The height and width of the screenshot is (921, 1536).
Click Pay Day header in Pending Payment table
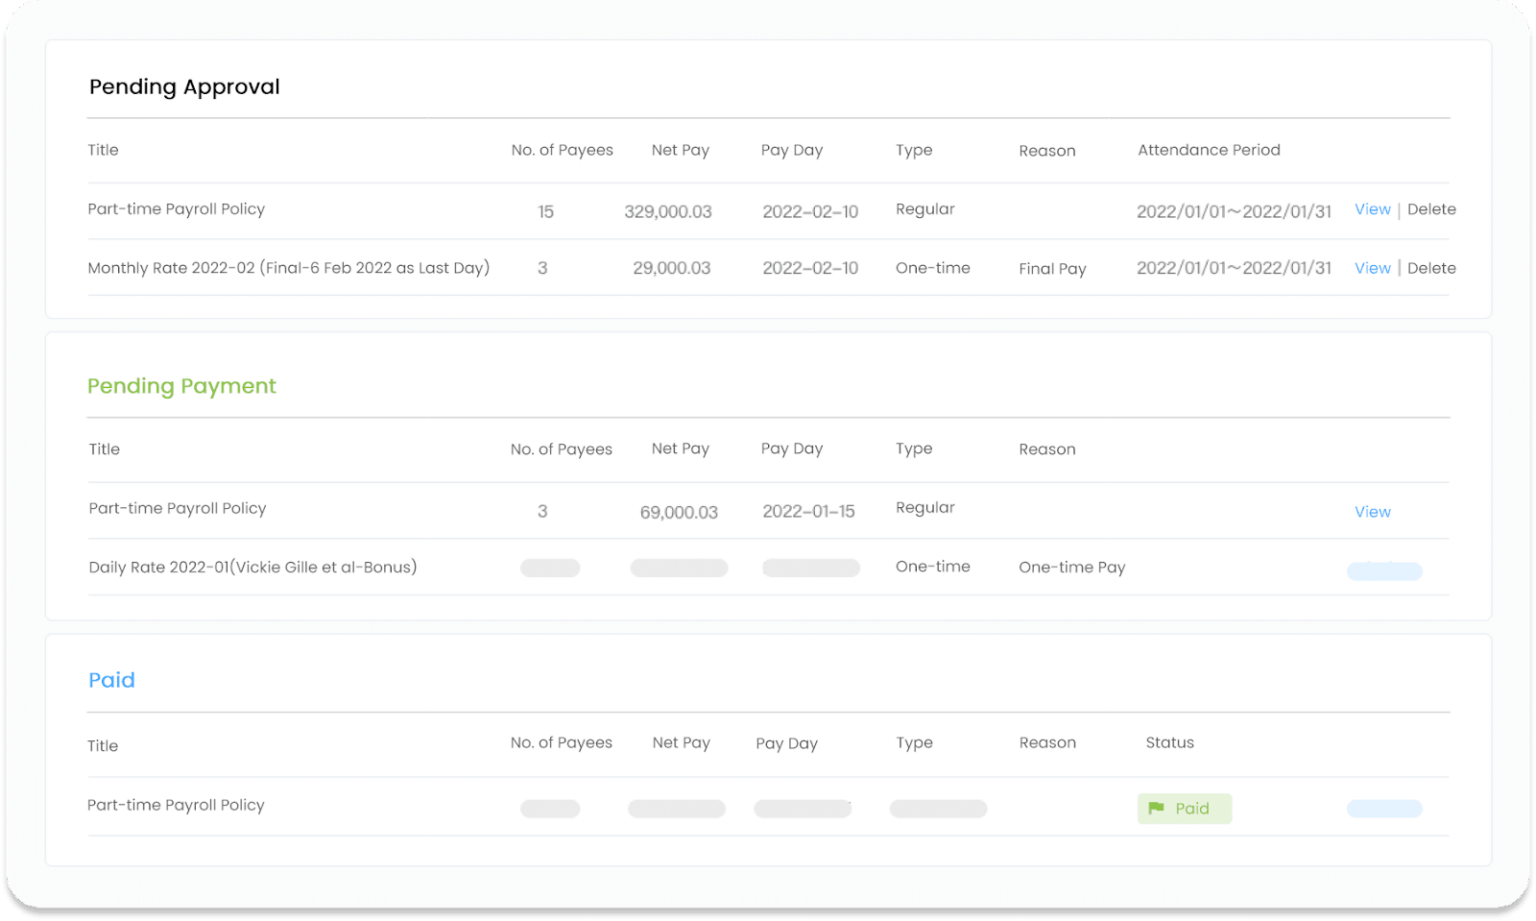pyautogui.click(x=791, y=449)
